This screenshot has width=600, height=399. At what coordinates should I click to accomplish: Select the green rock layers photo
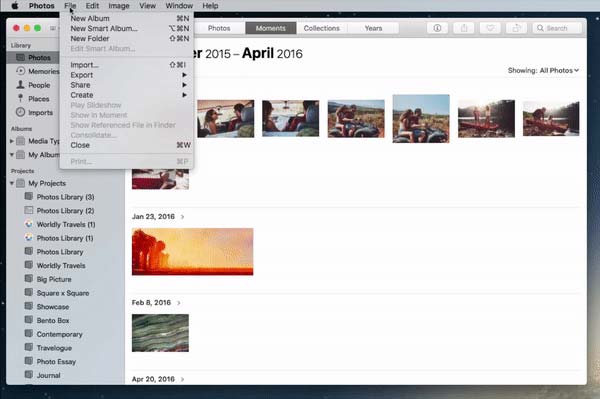[160, 333]
